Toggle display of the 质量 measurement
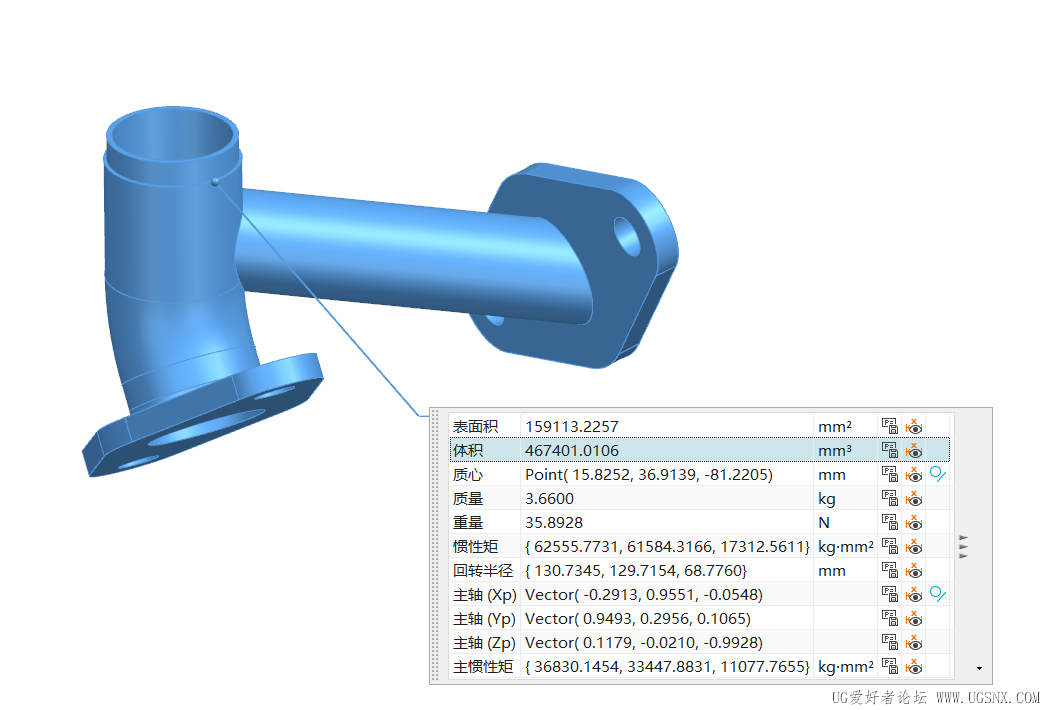The image size is (1045, 710). [x=914, y=498]
